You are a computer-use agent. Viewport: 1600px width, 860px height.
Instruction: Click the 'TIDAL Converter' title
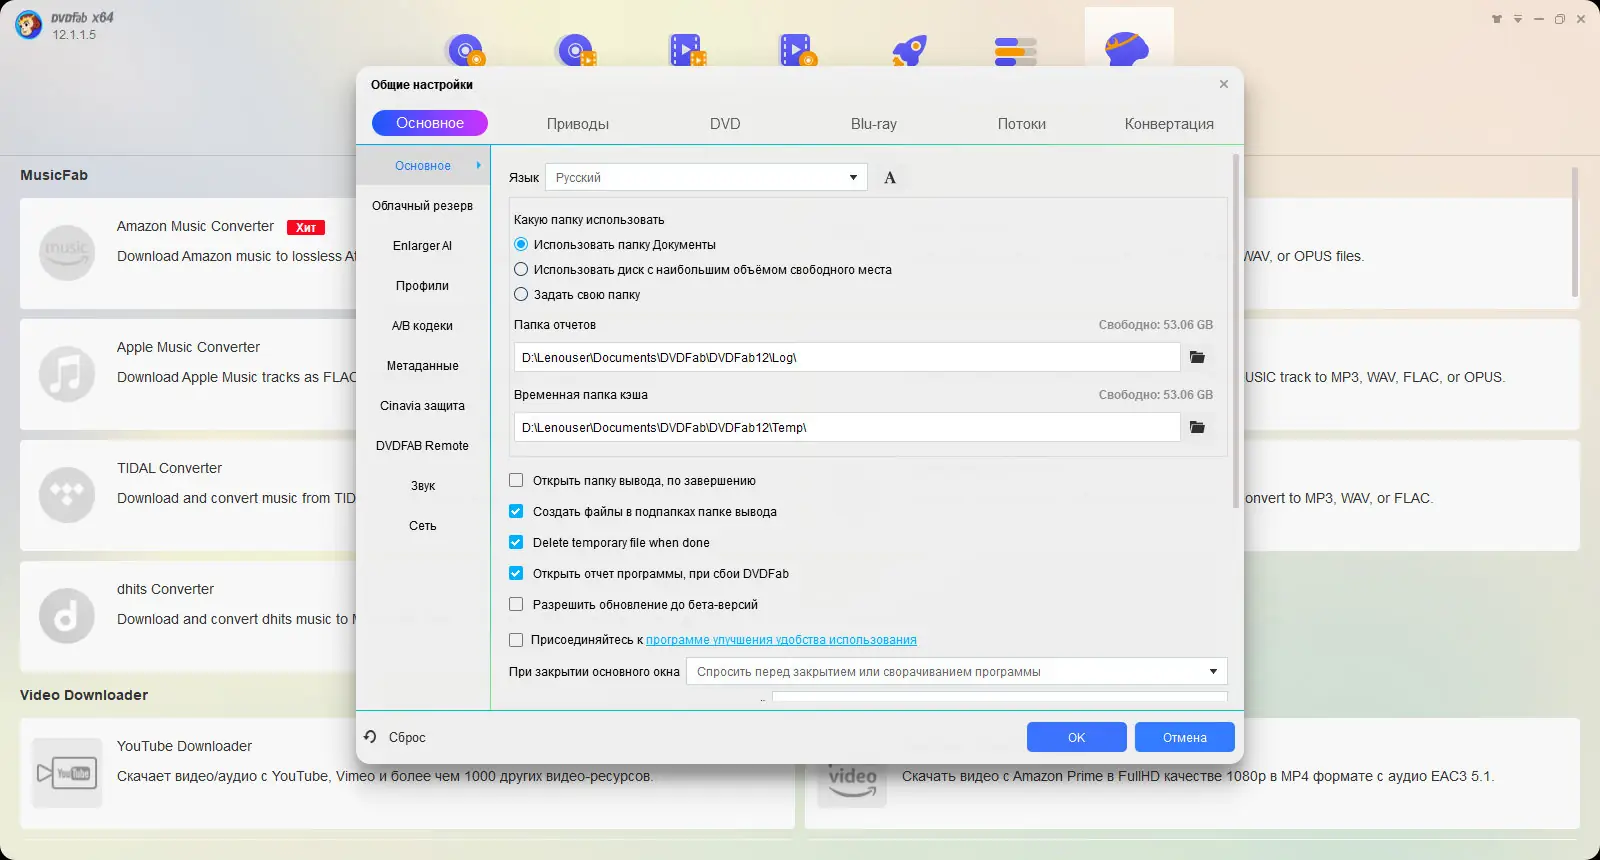pyautogui.click(x=169, y=468)
